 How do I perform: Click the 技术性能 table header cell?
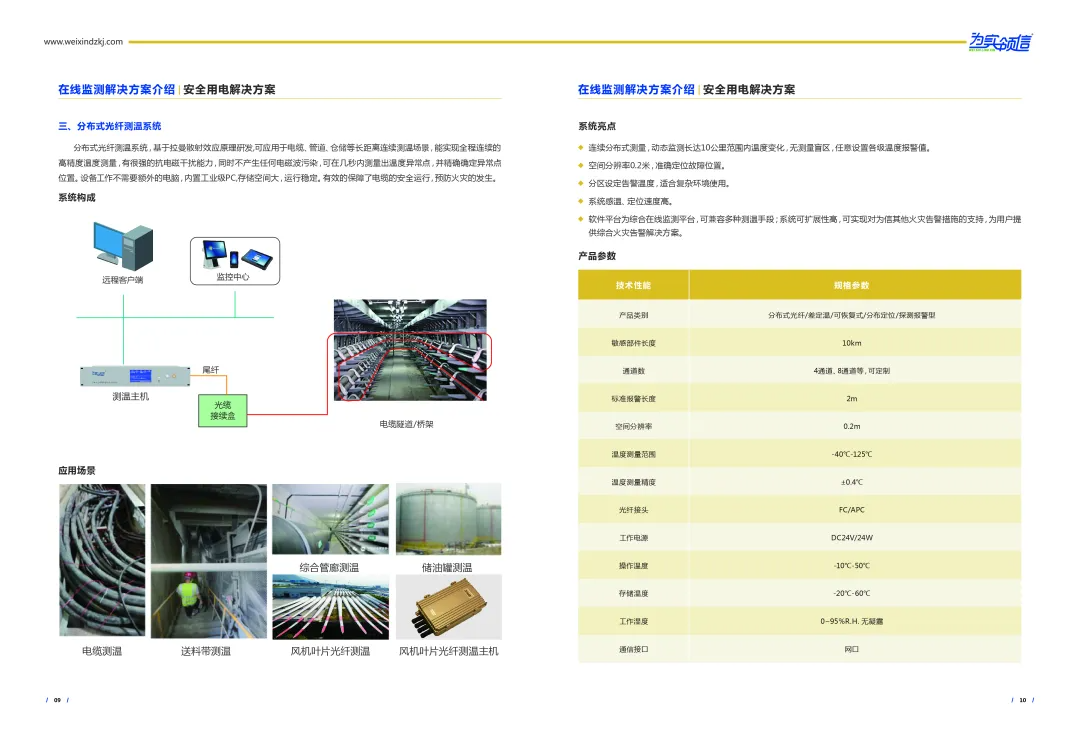pos(633,285)
